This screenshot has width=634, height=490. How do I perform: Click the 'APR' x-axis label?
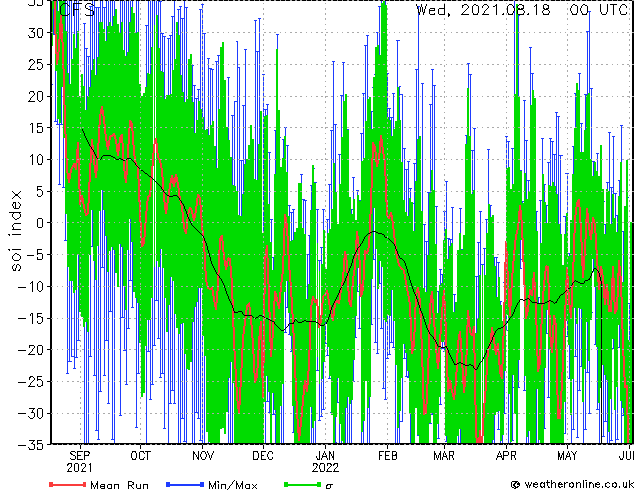(506, 456)
